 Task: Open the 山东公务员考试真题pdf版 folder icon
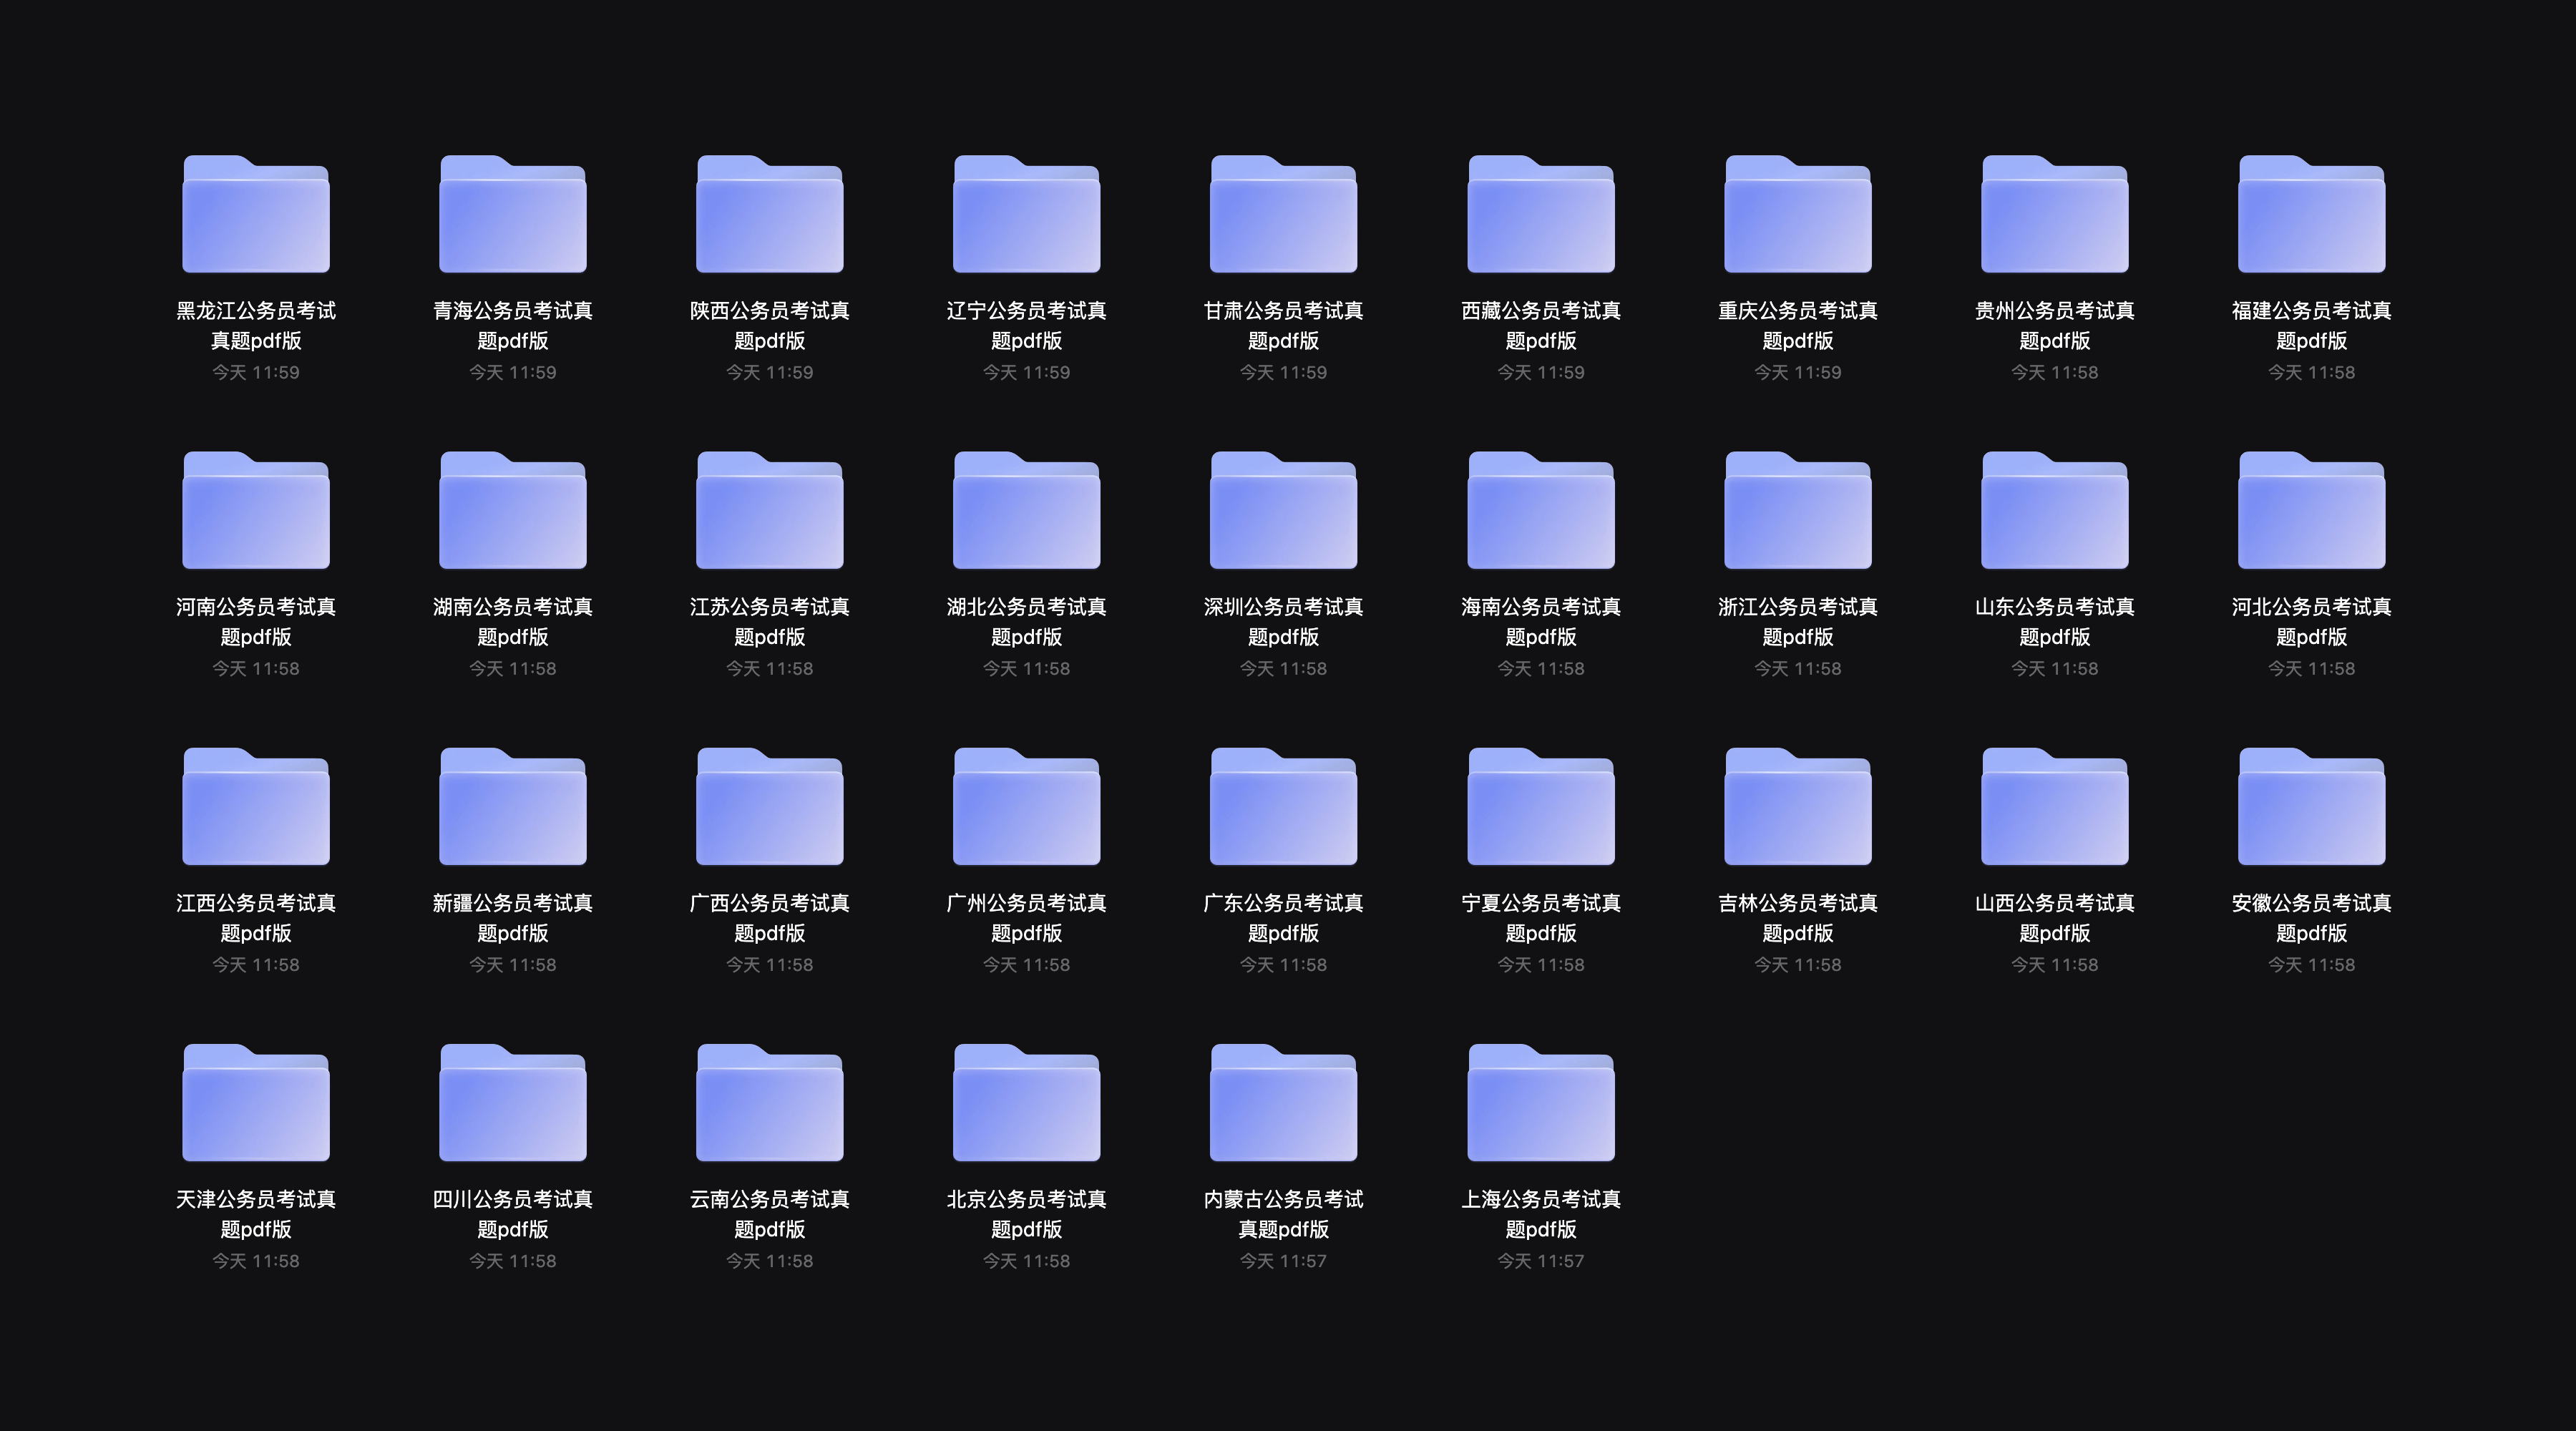click(x=2055, y=510)
